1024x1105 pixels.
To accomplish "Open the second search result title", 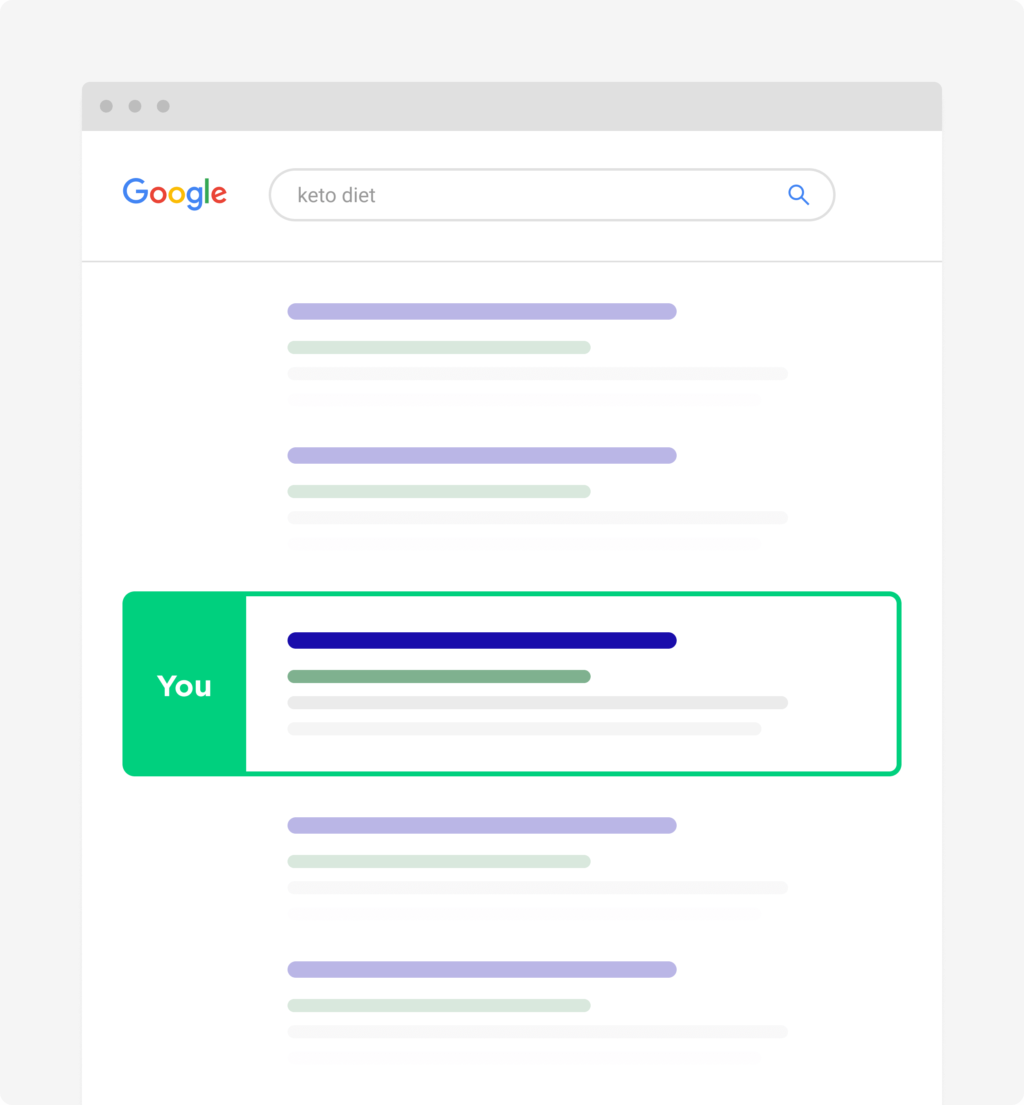I will 481,455.
